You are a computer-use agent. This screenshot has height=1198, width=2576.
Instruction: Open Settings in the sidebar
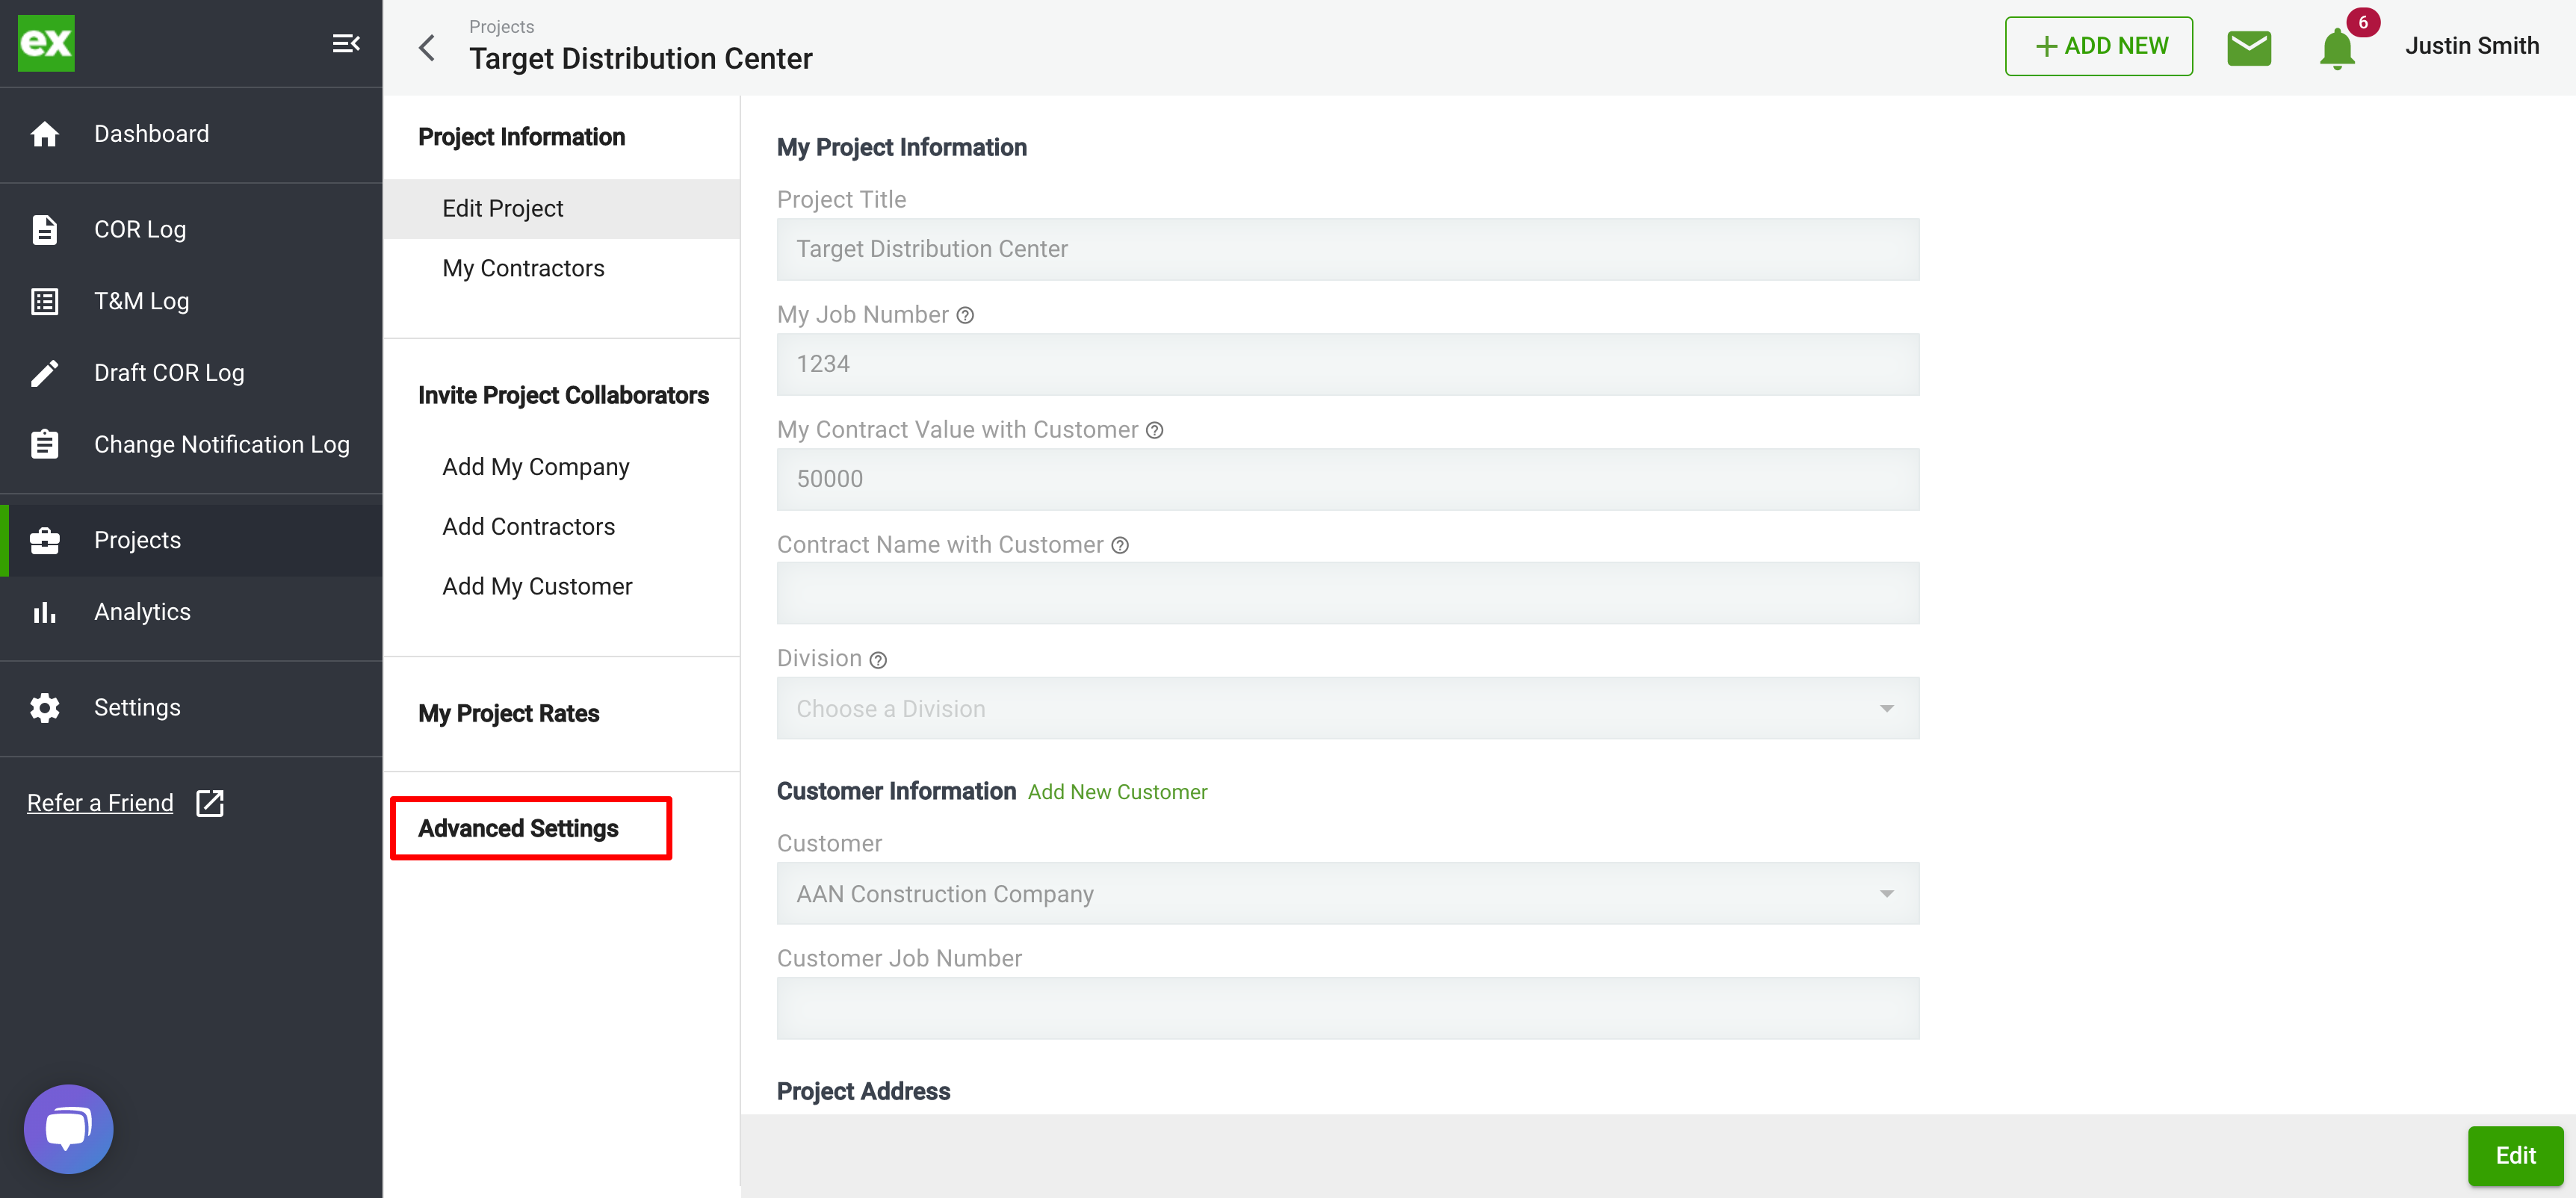tap(191, 707)
